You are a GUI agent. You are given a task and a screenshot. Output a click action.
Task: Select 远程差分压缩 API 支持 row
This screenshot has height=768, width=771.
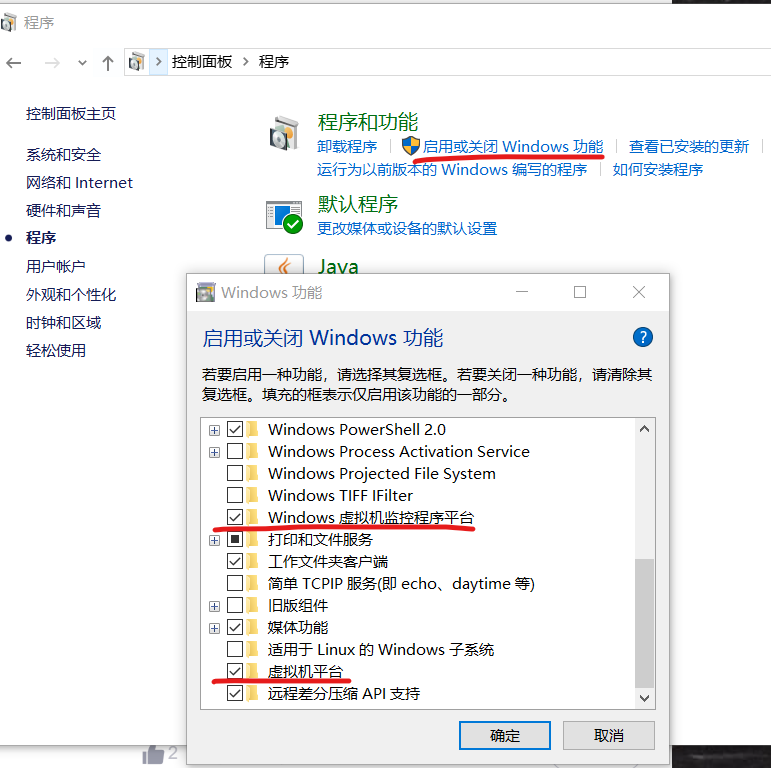coord(344,693)
